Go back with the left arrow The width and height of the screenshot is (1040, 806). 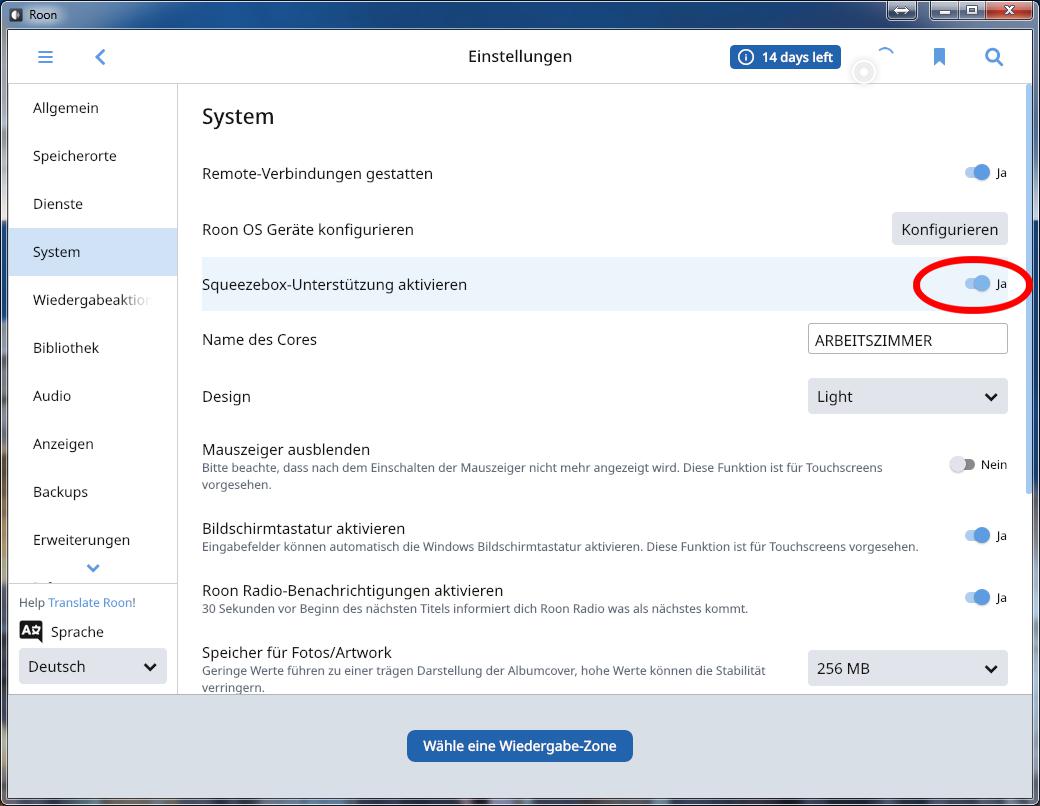coord(100,57)
